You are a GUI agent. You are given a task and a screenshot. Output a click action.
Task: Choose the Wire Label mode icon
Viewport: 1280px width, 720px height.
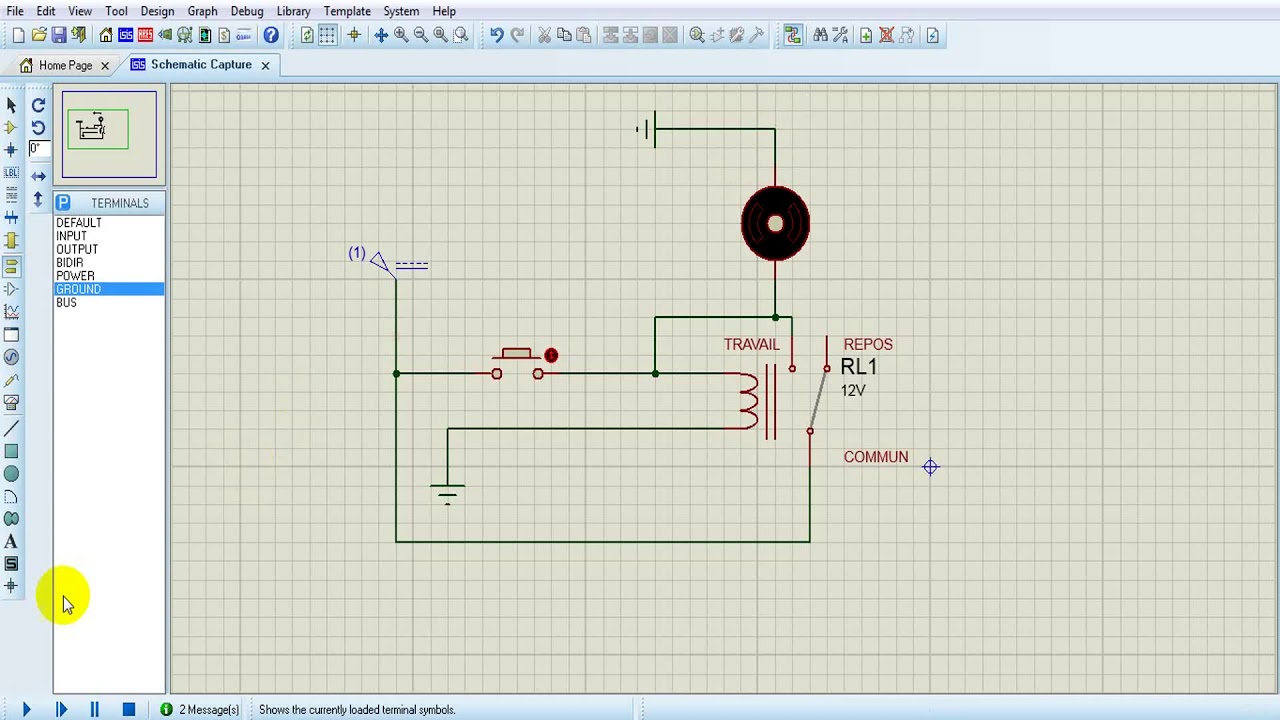11,173
